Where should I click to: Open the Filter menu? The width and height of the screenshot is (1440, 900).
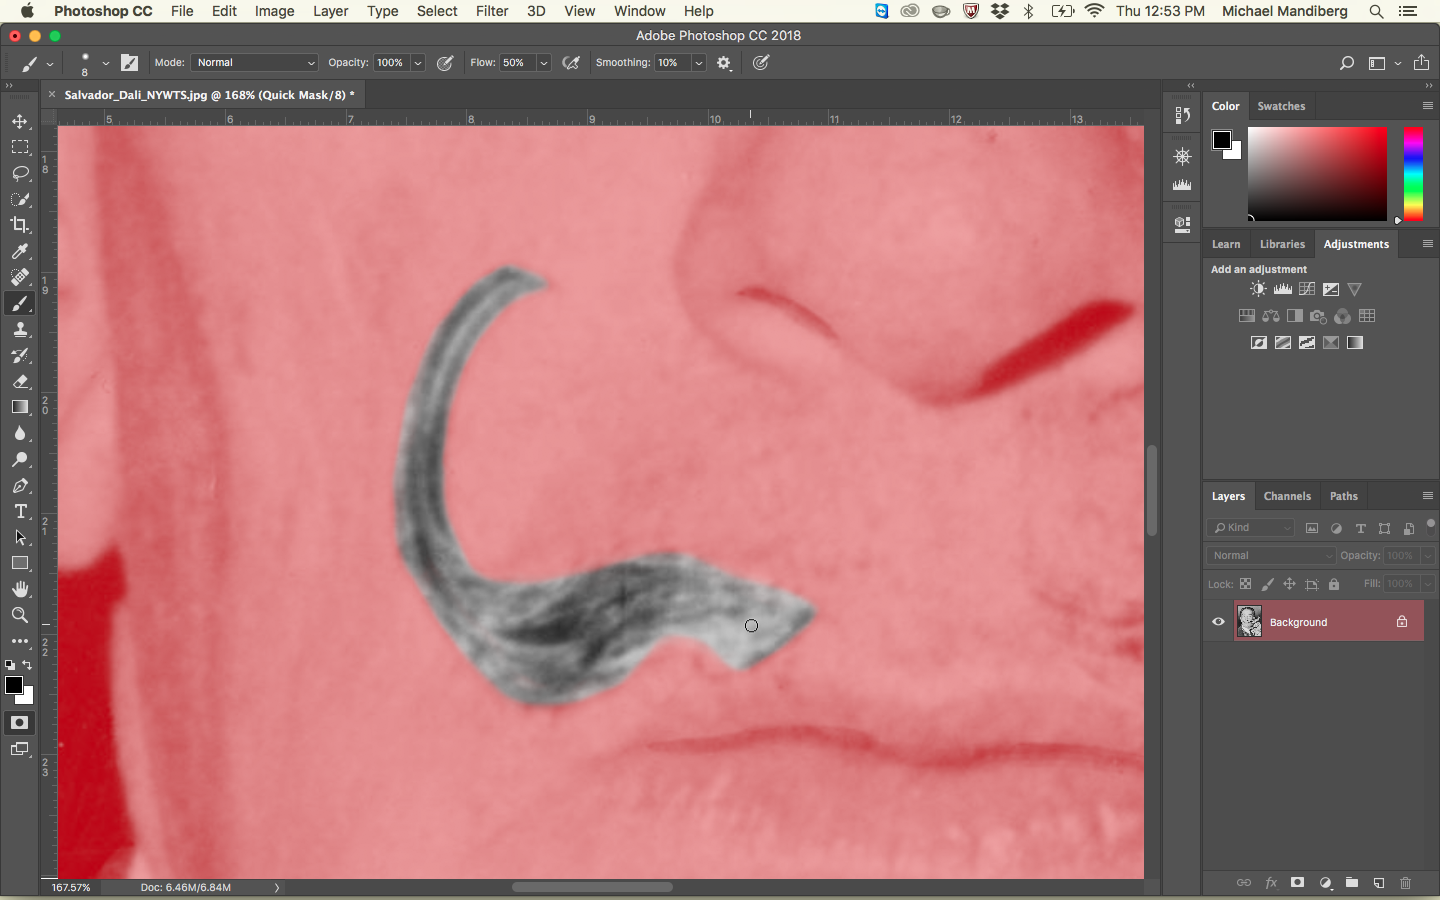coord(492,11)
